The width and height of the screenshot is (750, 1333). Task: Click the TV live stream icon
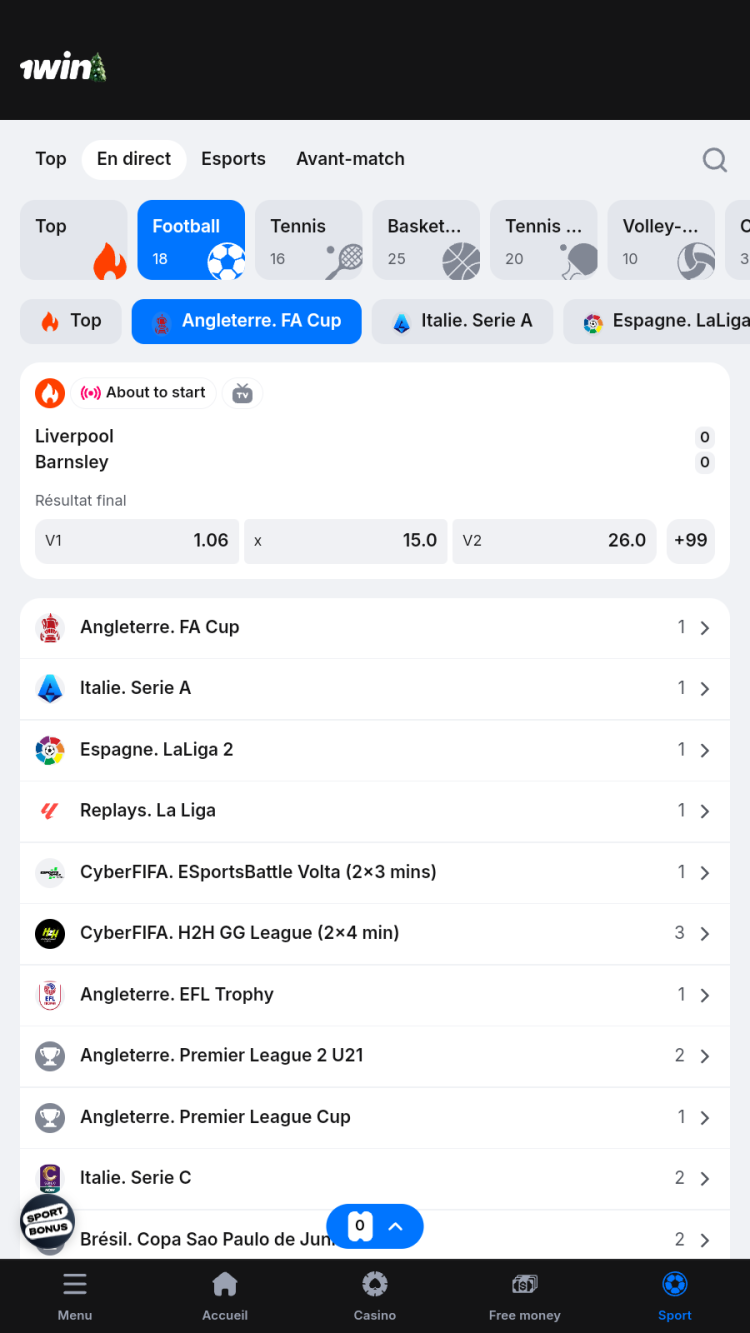[x=242, y=393]
